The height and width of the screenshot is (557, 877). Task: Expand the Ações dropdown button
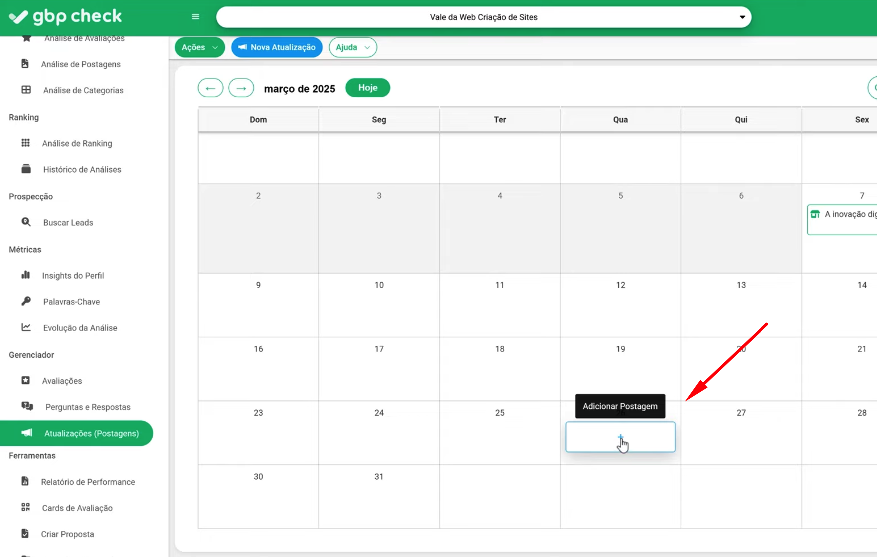[200, 48]
